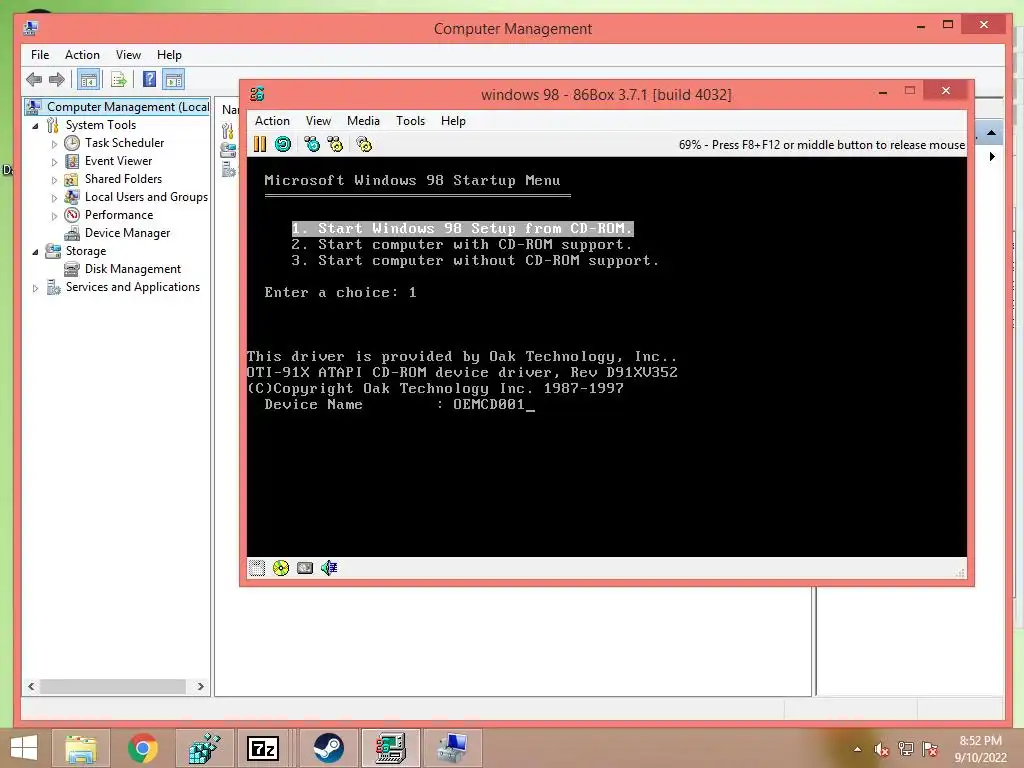Screen dimensions: 1024x768
Task: Click the hard disk status bar icon
Action: click(305, 568)
